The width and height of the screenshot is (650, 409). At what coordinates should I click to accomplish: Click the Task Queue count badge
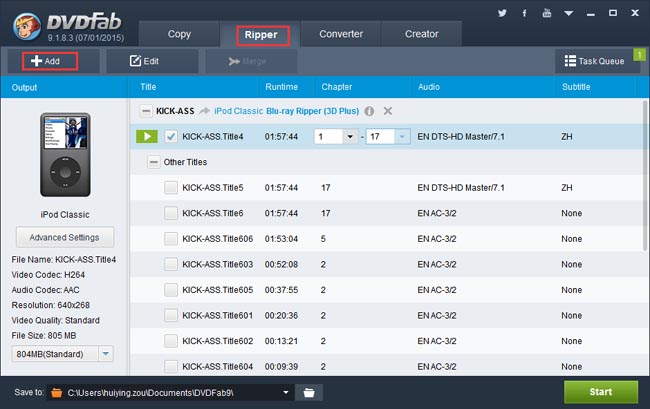click(x=639, y=55)
